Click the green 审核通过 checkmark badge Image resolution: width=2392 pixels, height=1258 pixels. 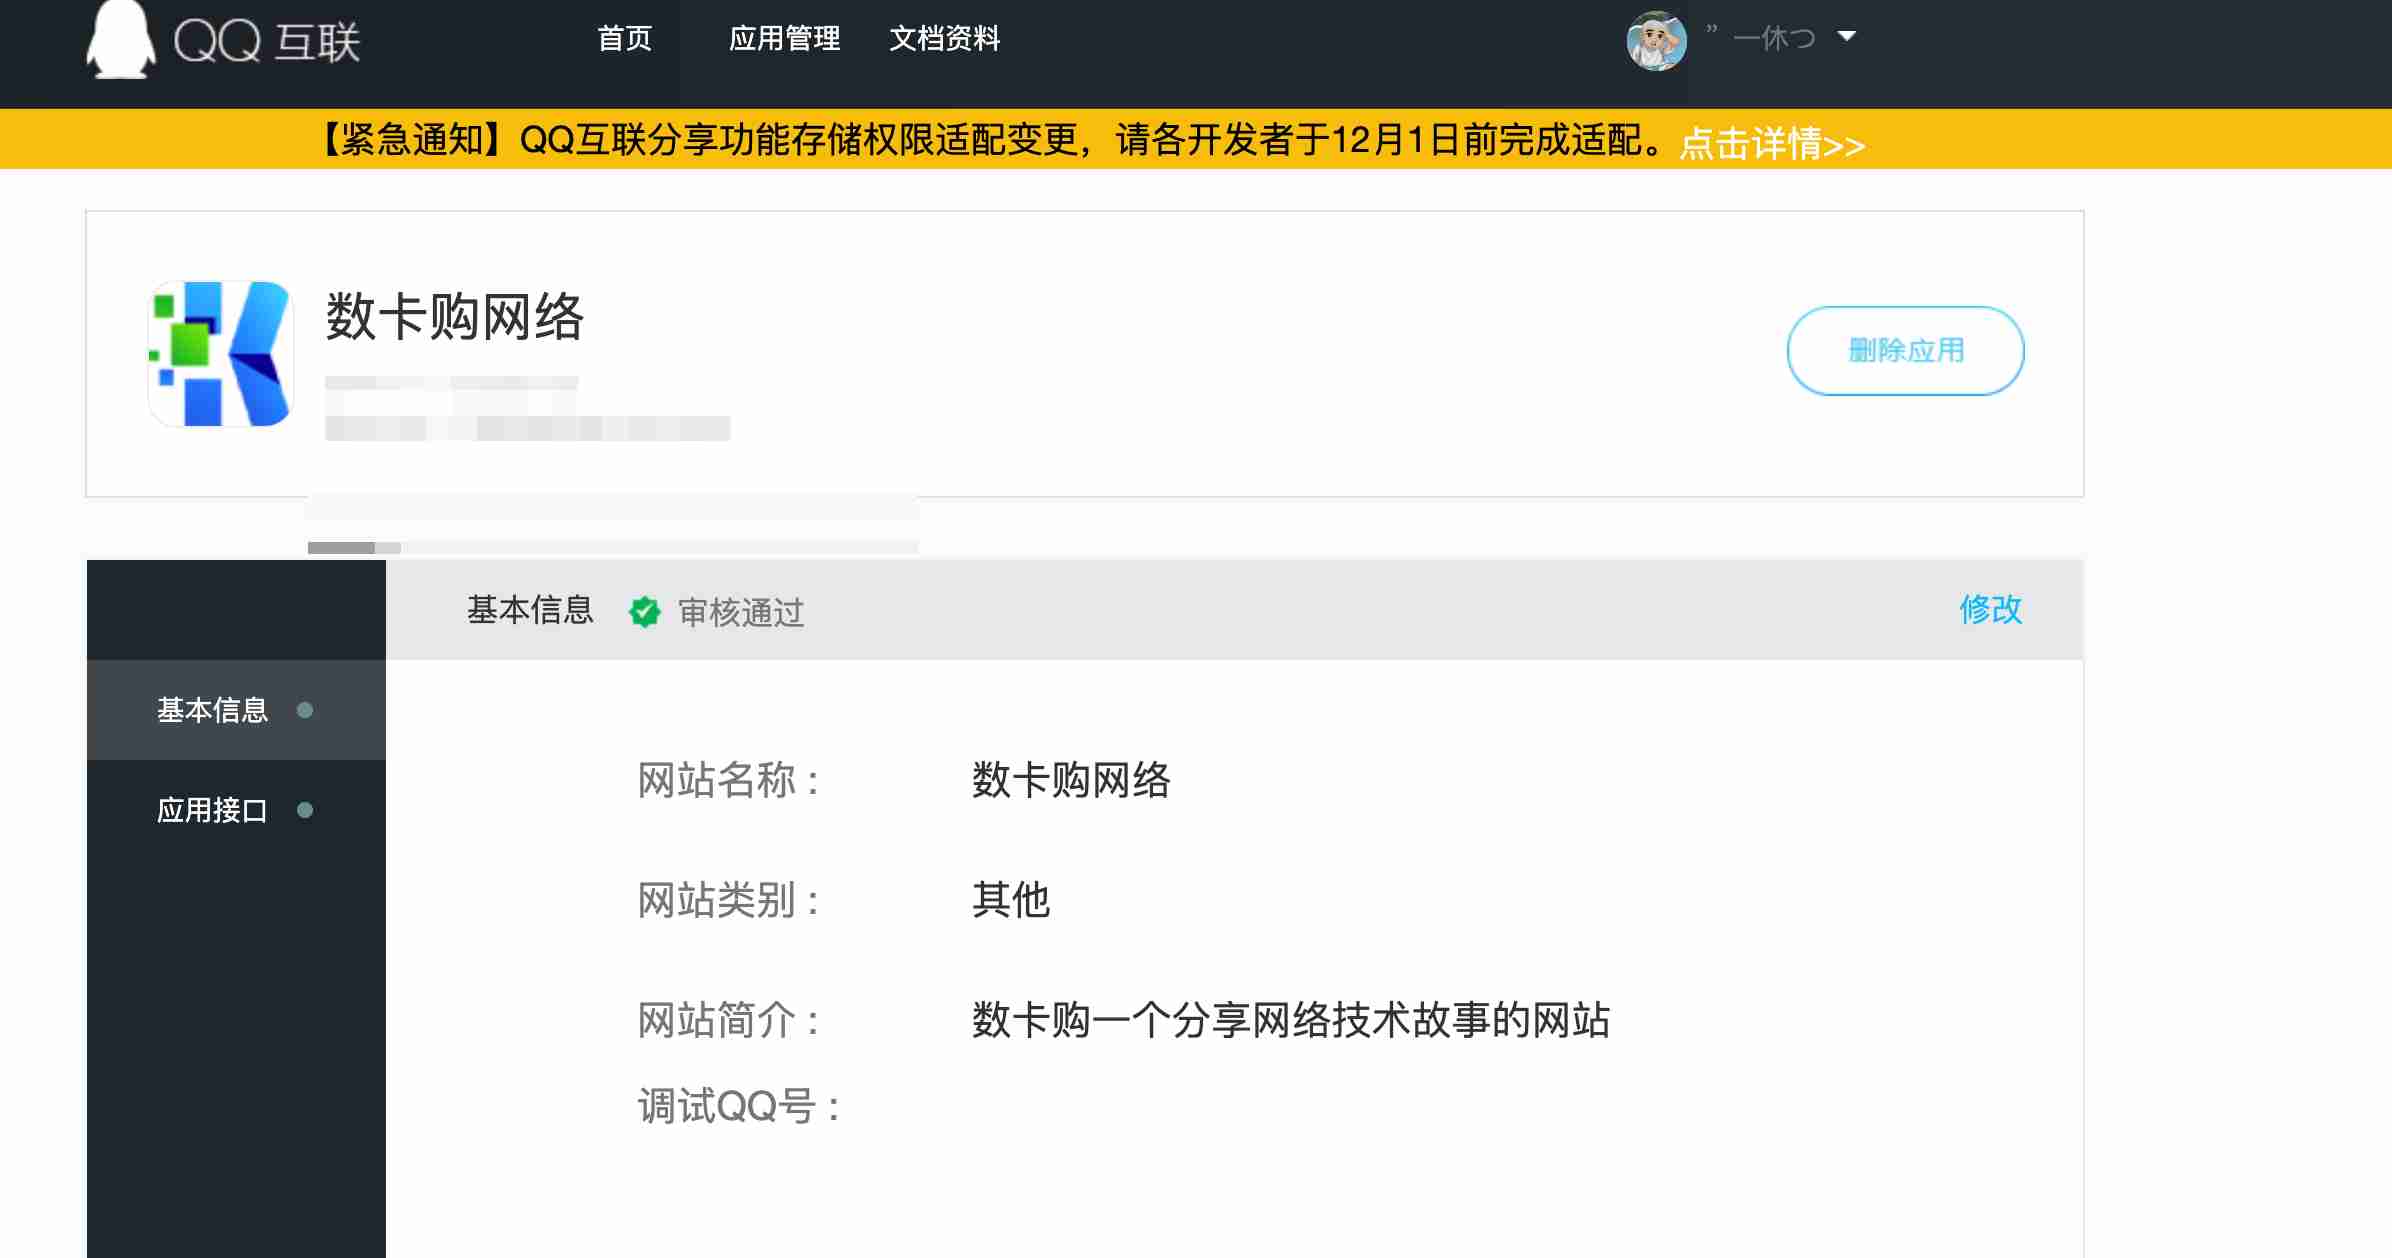[x=645, y=611]
